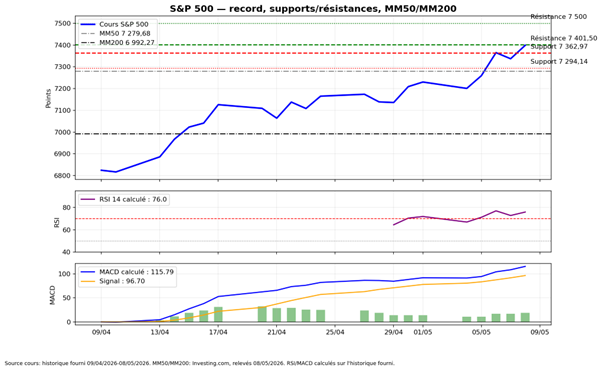Click the 50 tick on the MACD axis
The height and width of the screenshot is (371, 602).
click(x=67, y=298)
